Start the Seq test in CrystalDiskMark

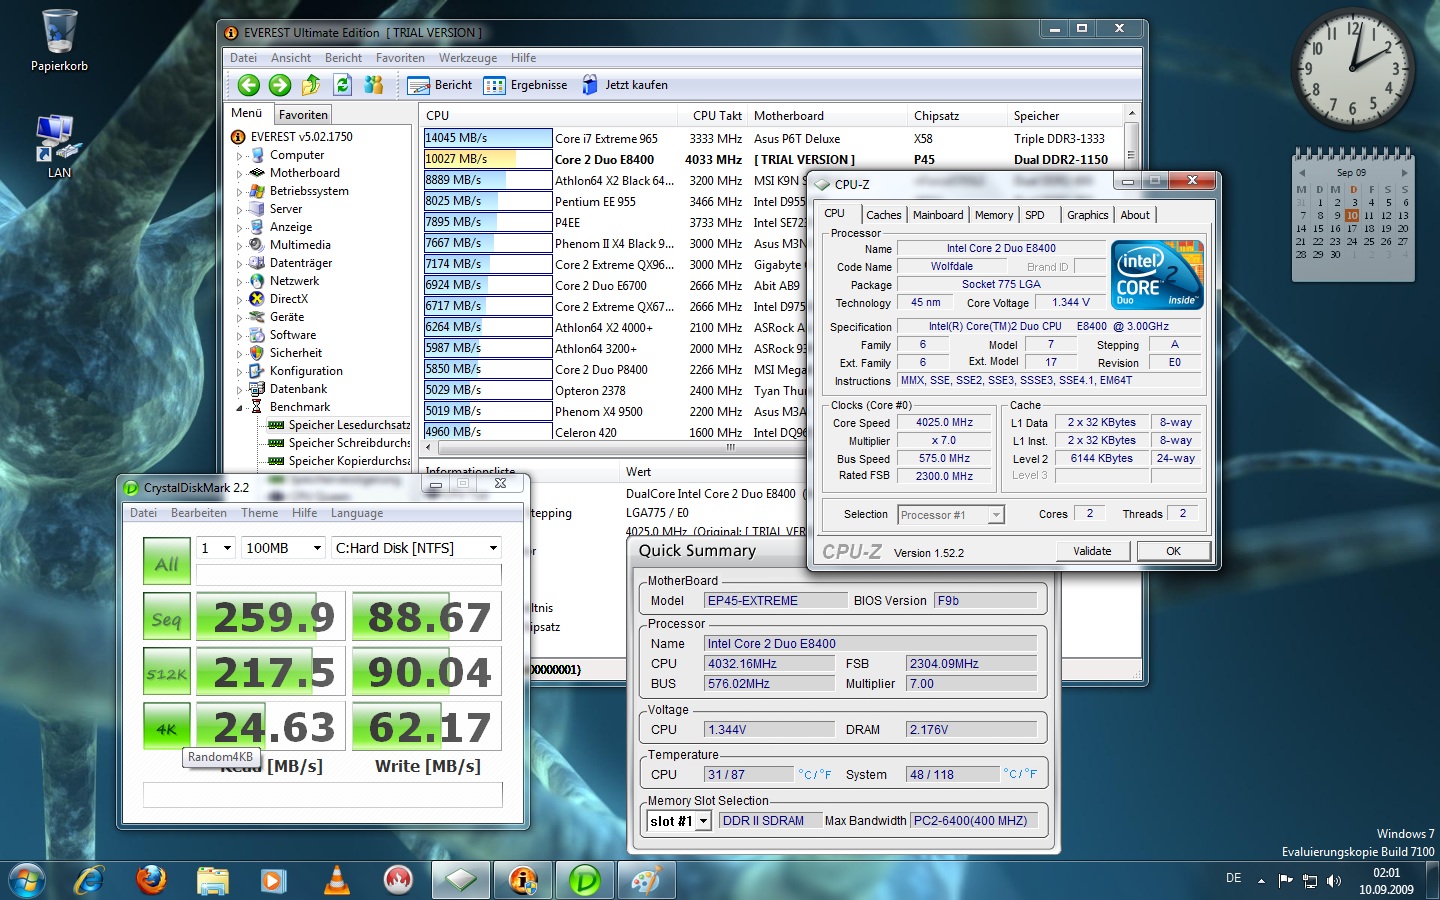click(x=166, y=618)
